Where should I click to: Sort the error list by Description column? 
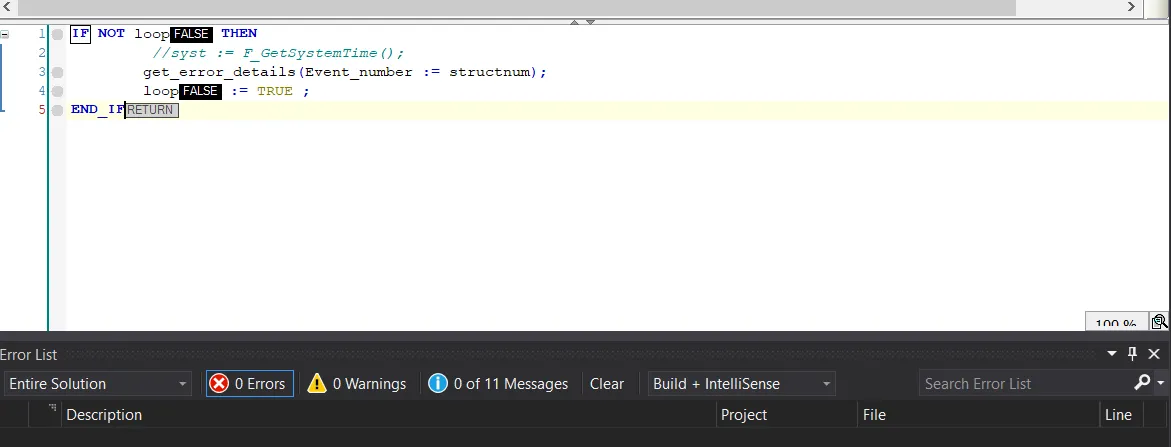pyautogui.click(x=104, y=414)
